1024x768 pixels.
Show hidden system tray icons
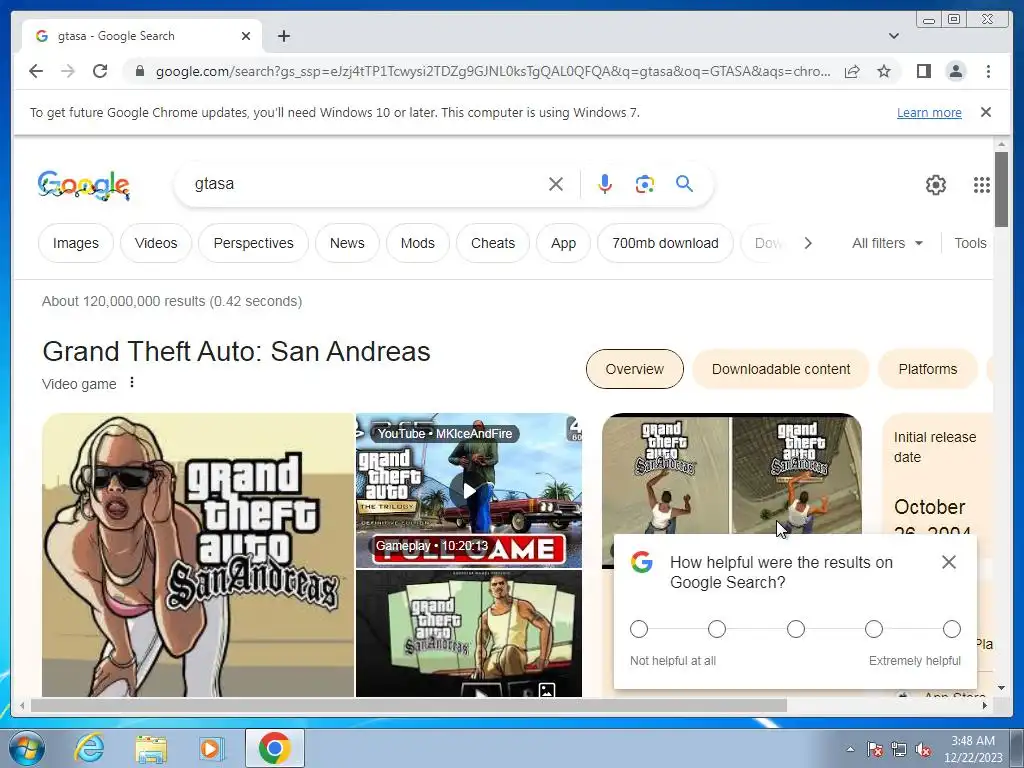coord(850,749)
